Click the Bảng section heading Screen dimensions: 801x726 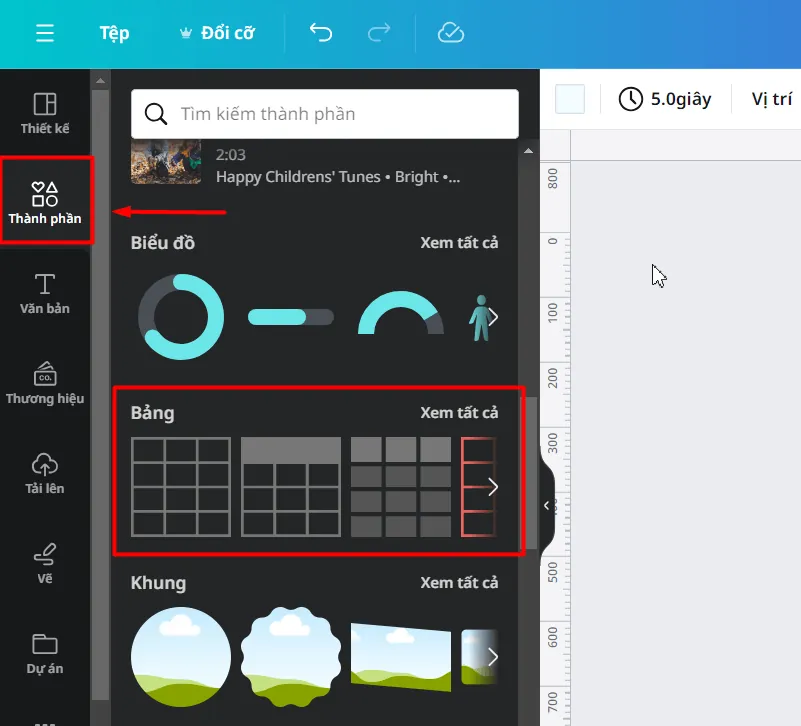[x=152, y=413]
